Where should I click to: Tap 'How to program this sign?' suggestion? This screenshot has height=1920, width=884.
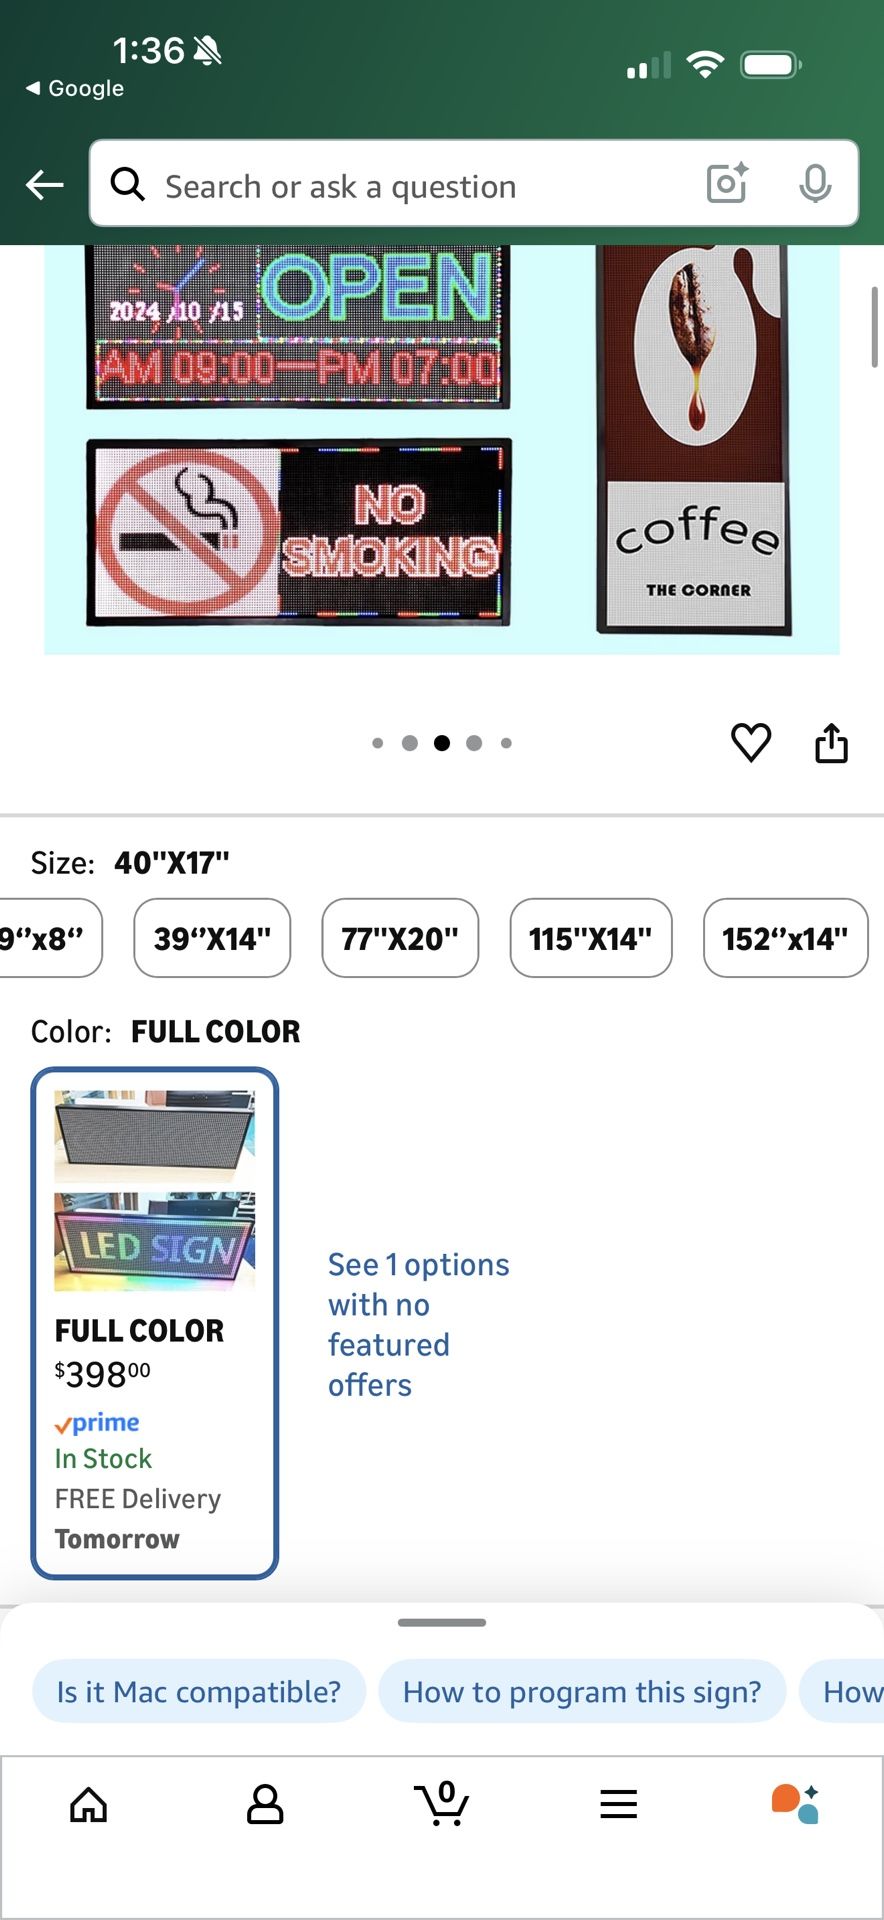[x=582, y=1692]
